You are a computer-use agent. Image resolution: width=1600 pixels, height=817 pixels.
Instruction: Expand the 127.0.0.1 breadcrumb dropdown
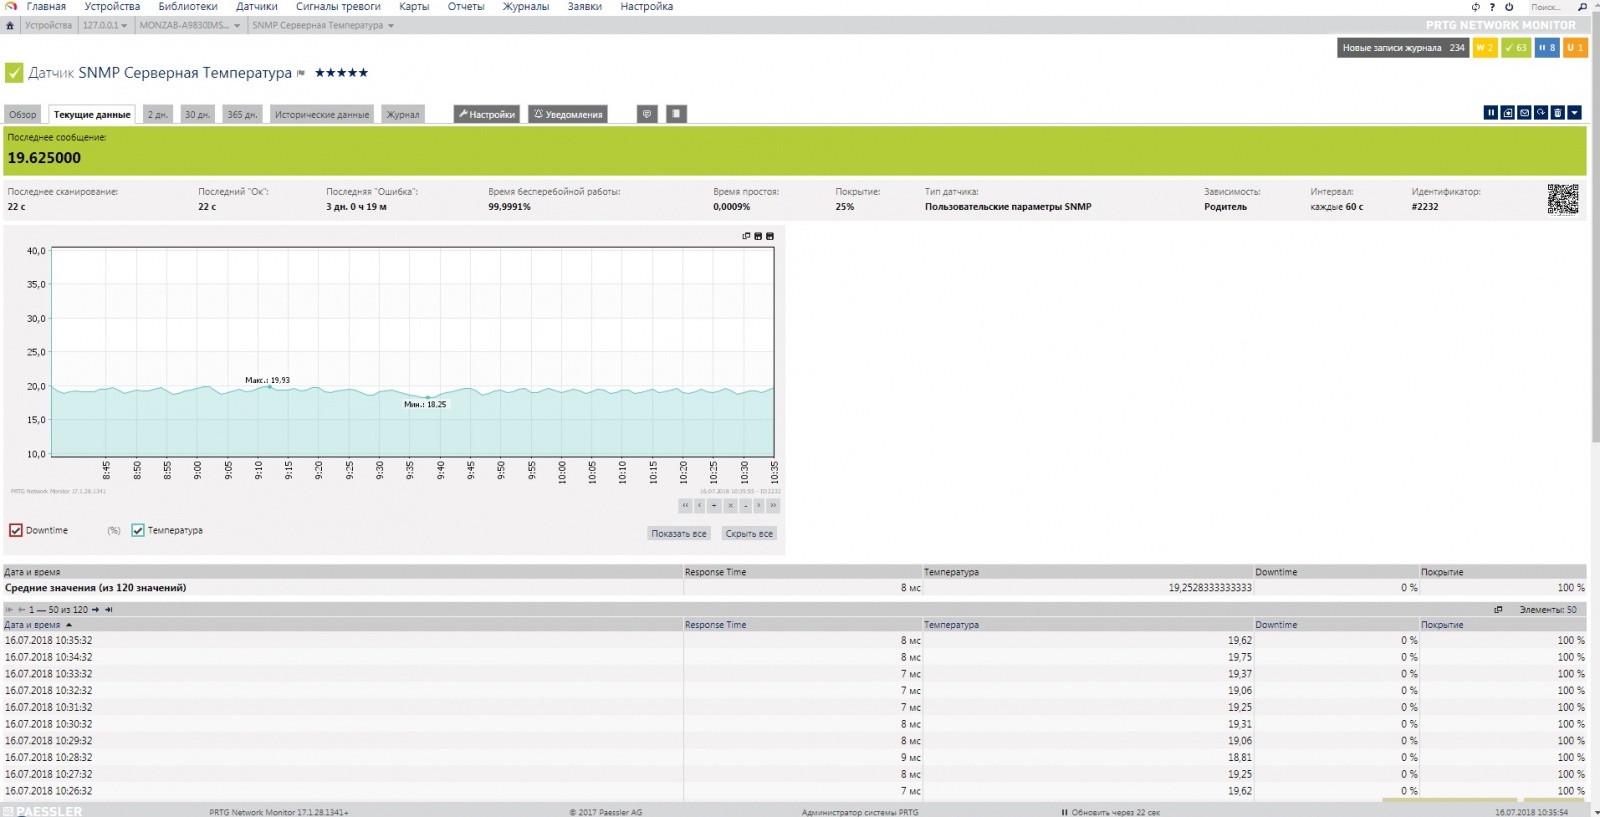click(124, 25)
